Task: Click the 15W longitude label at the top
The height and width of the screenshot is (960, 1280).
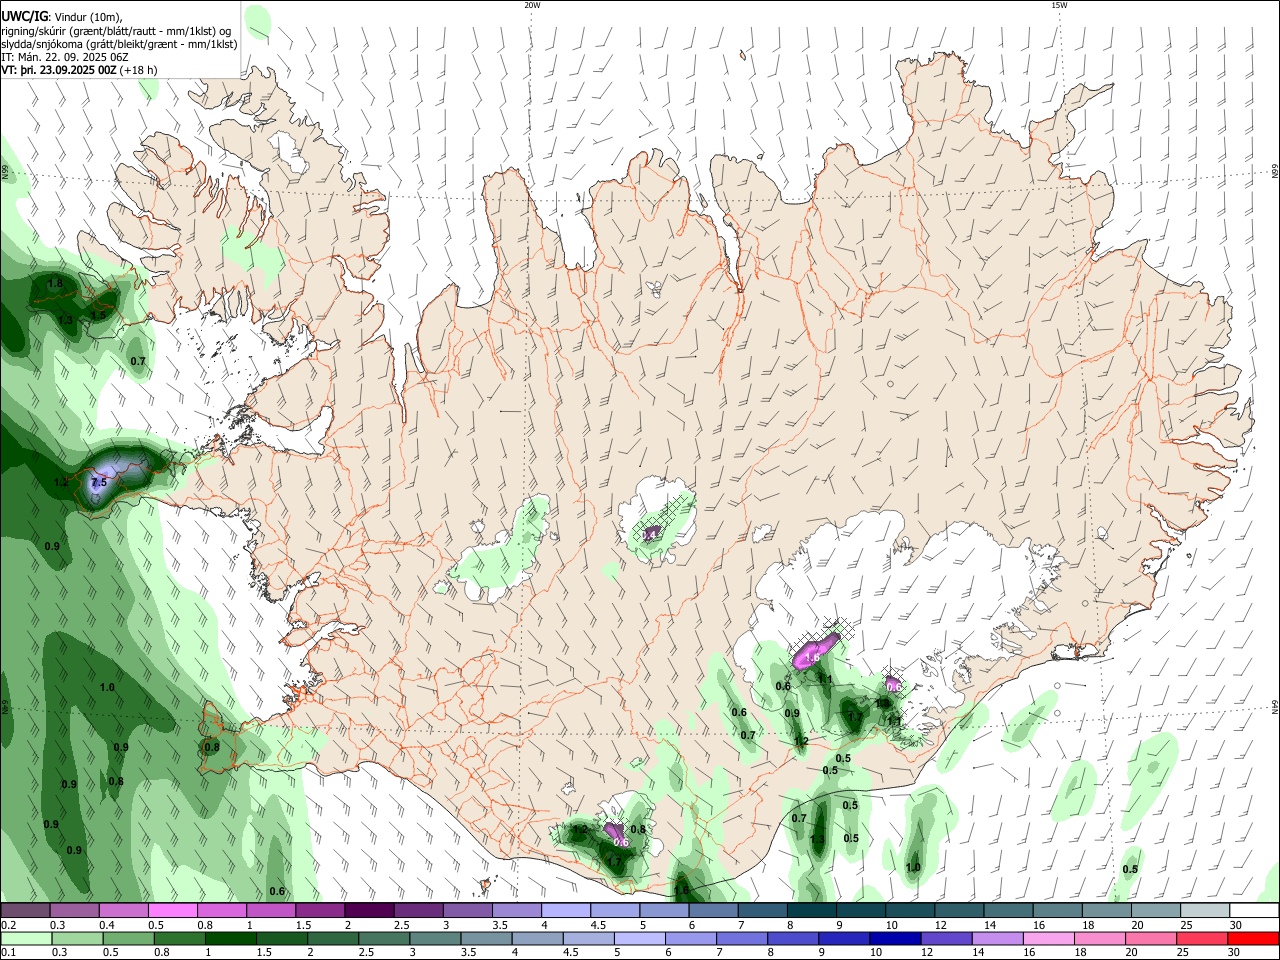Action: pyautogui.click(x=1059, y=5)
